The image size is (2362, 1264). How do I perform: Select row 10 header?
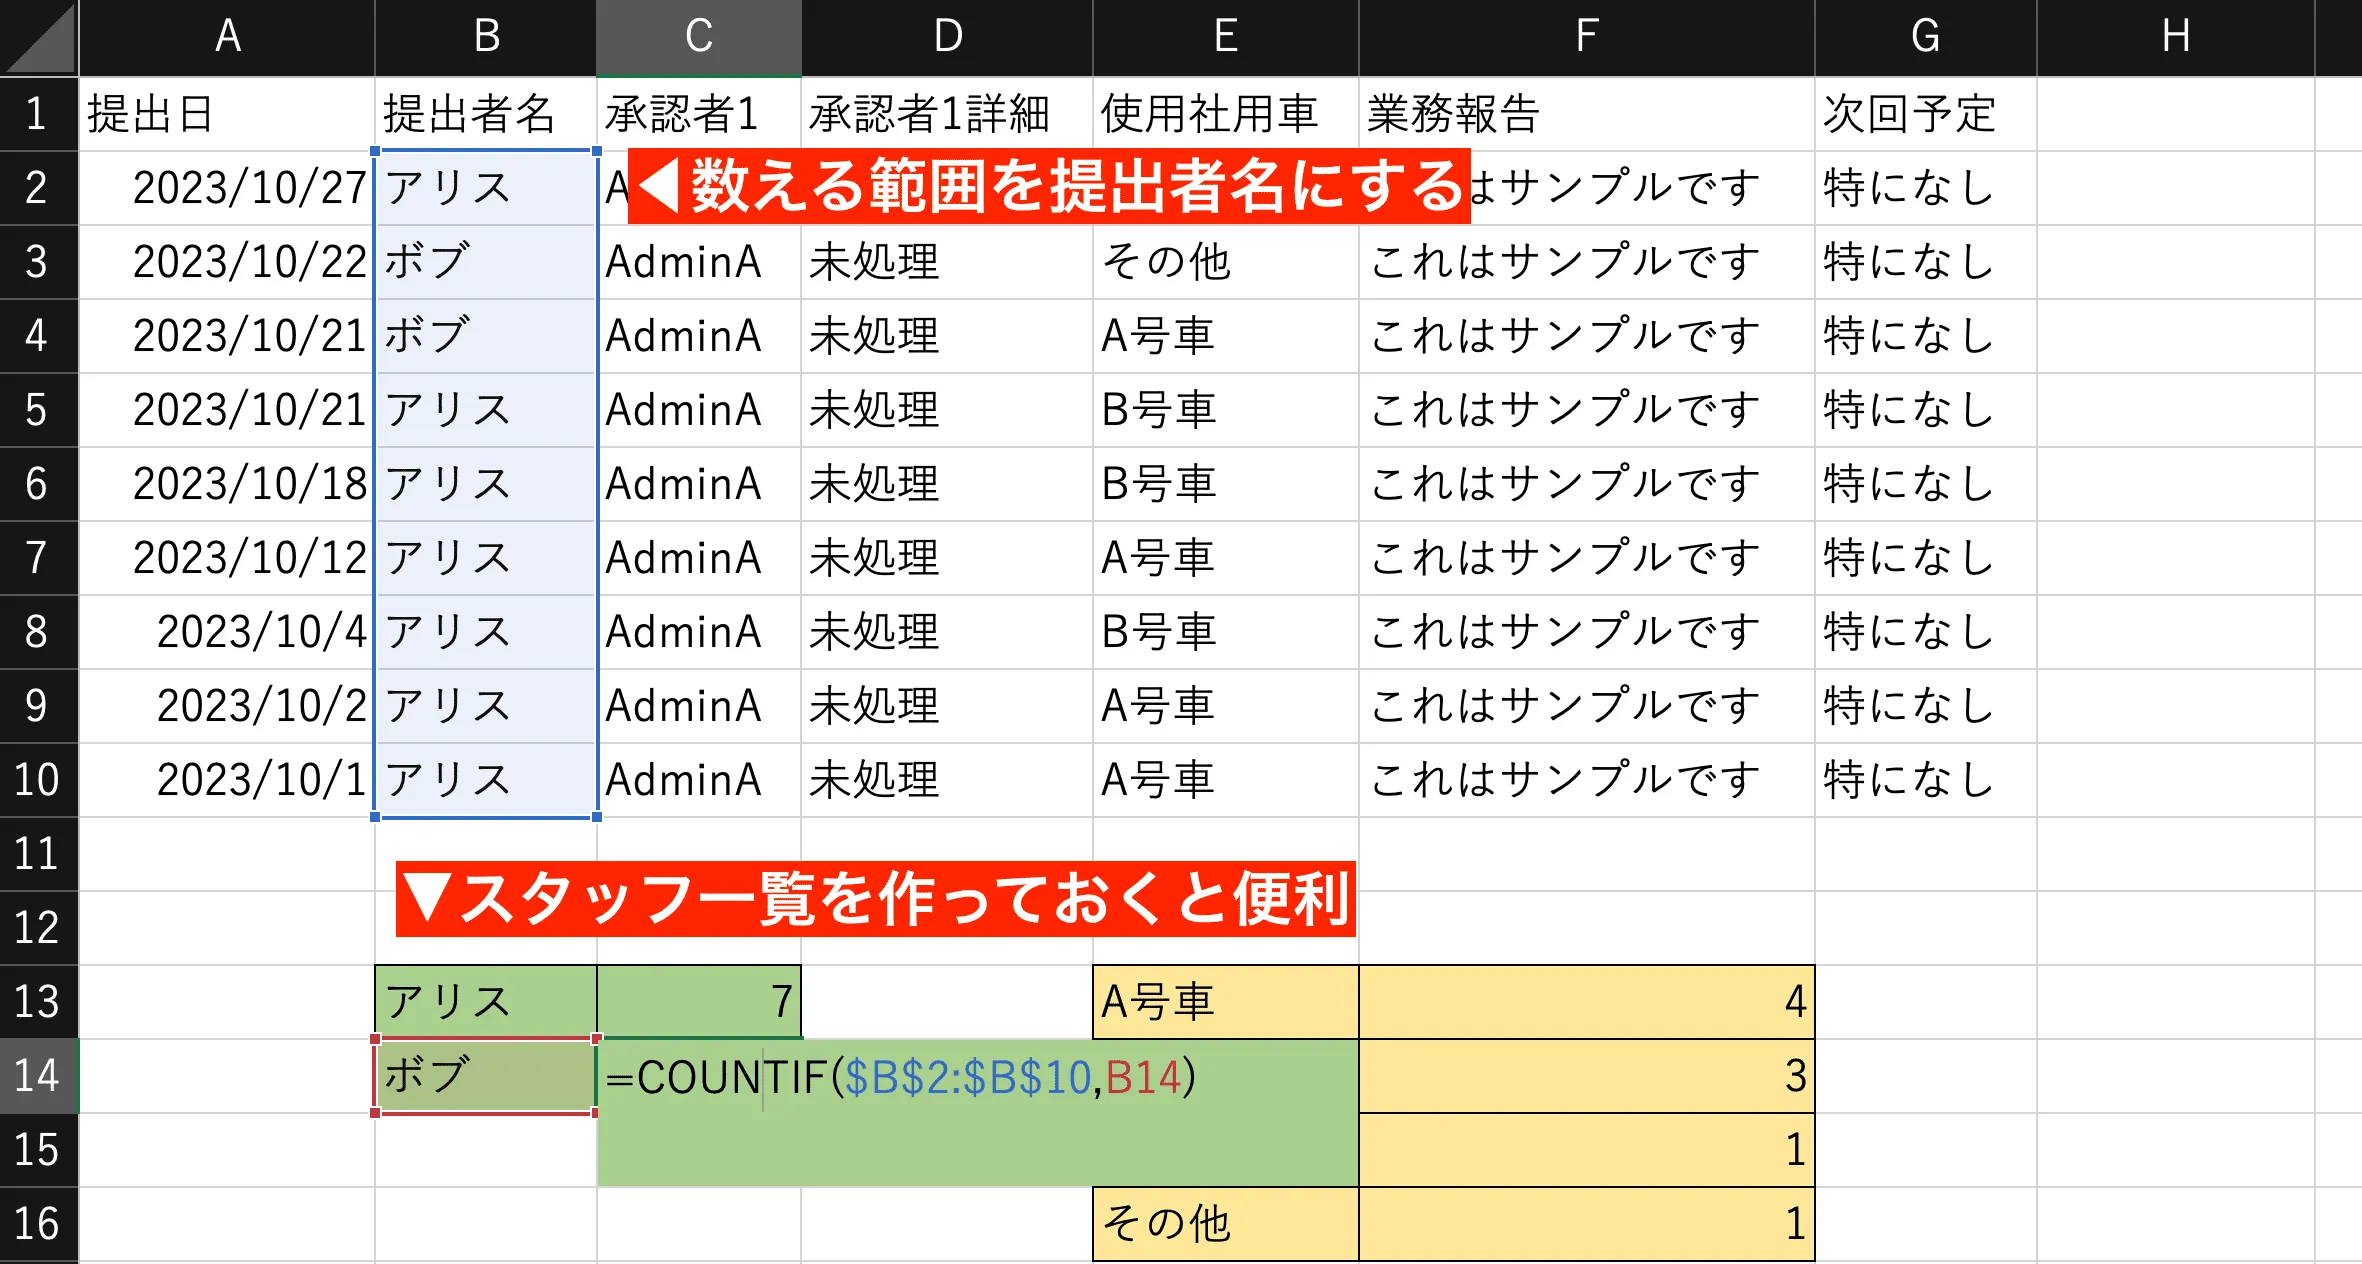tap(38, 779)
